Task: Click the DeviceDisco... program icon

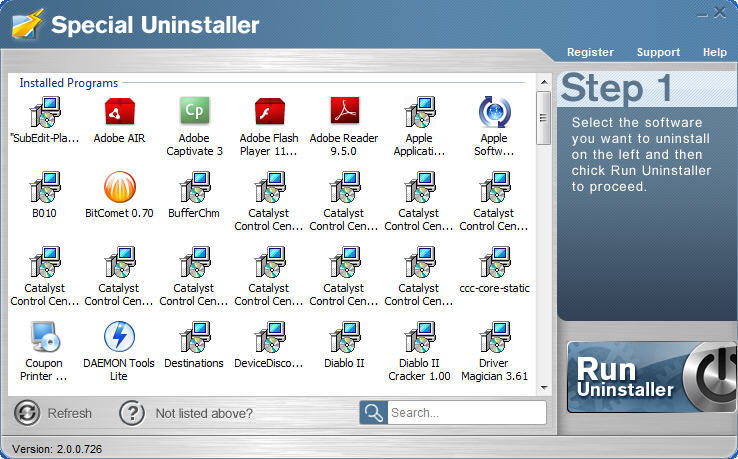Action: (269, 337)
